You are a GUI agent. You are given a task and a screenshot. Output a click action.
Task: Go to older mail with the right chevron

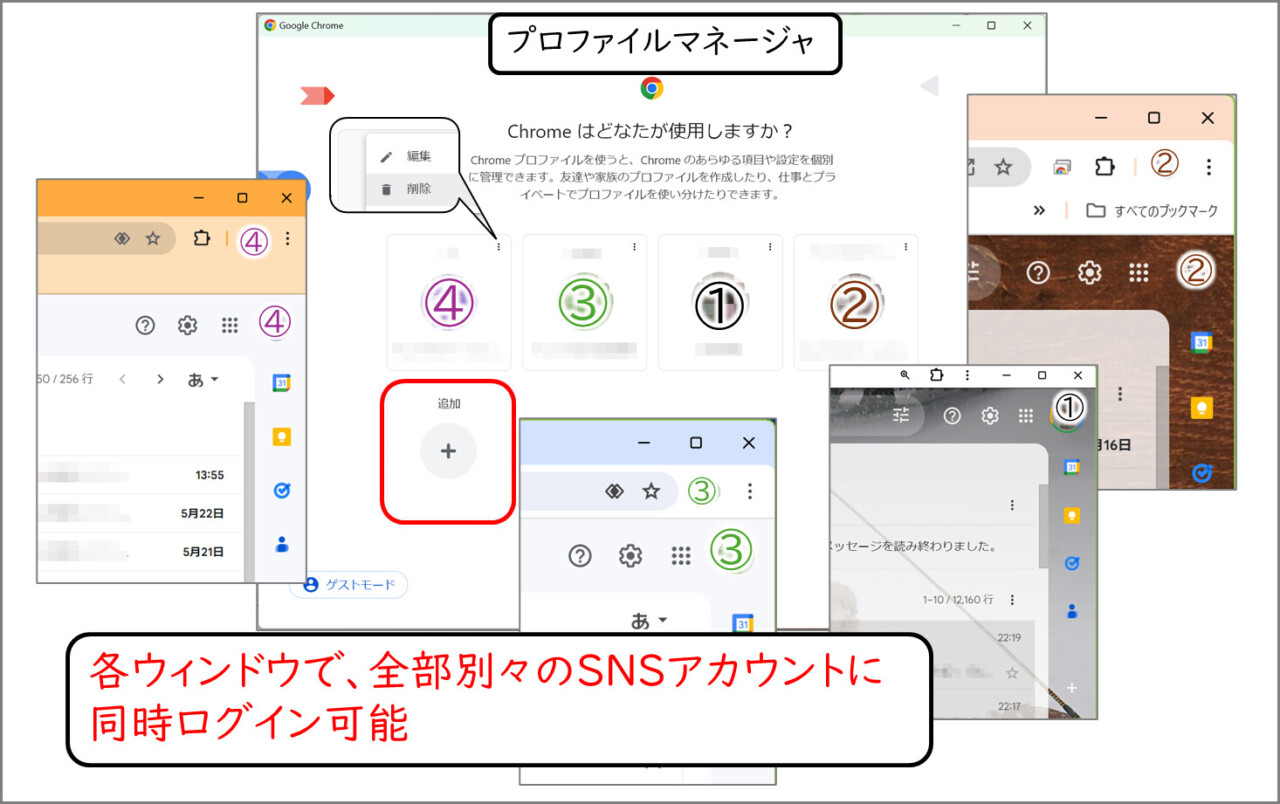click(x=160, y=379)
